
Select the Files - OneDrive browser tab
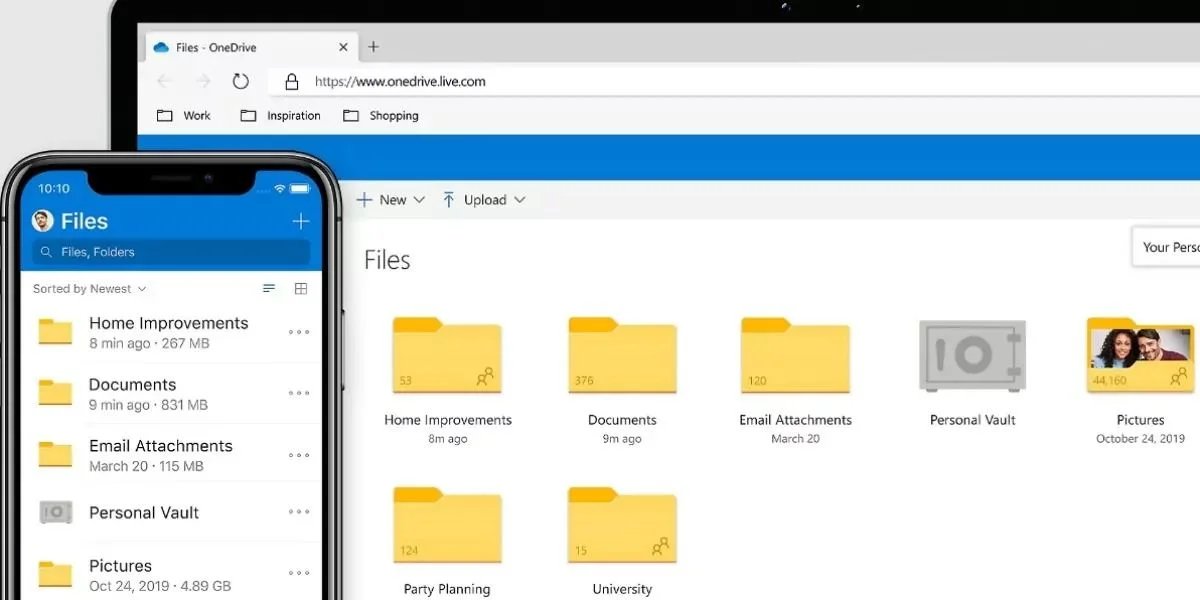(252, 47)
